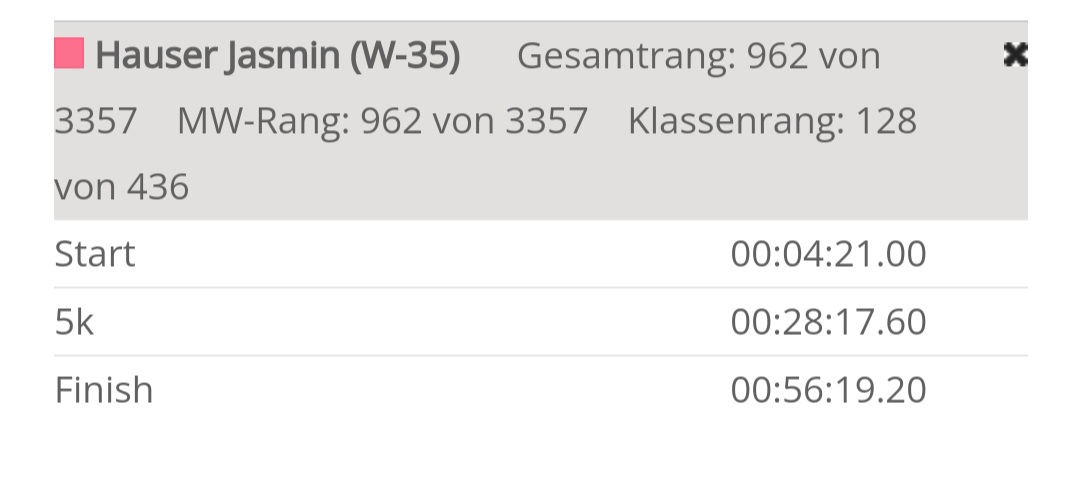The width and height of the screenshot is (1080, 489).
Task: Click the 5k time 00:28:17.60
Action: pyautogui.click(x=828, y=322)
